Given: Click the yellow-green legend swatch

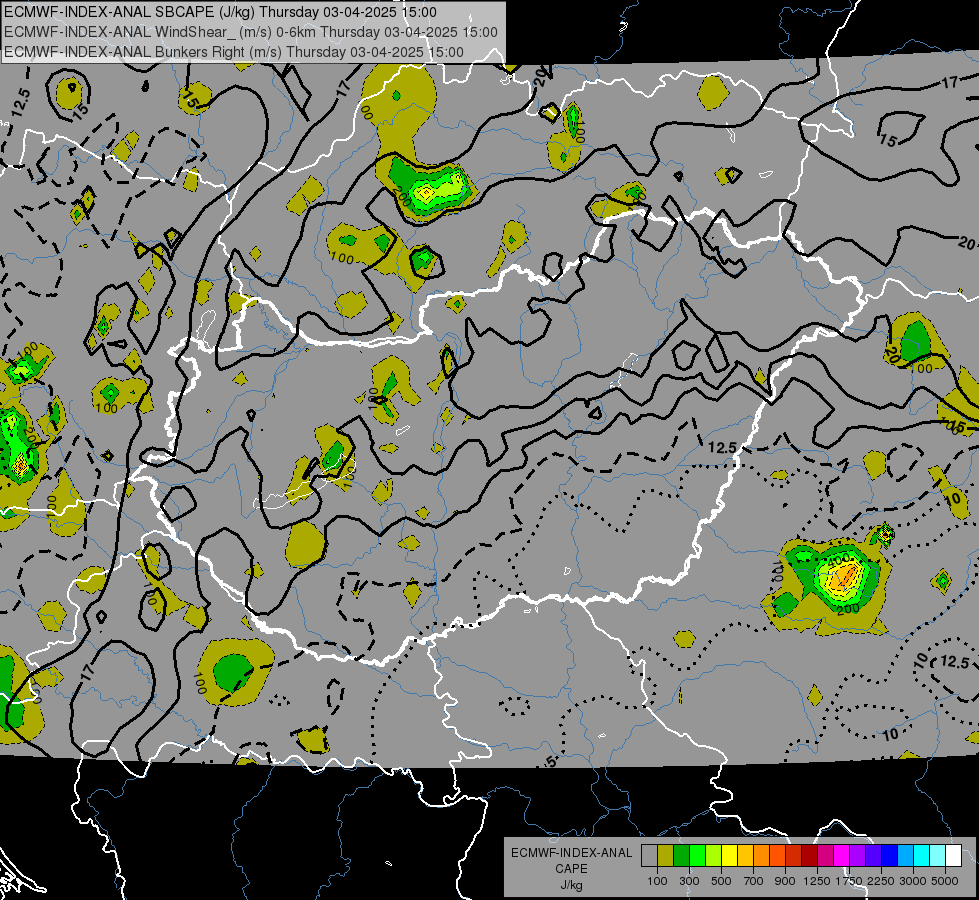Looking at the screenshot, I should [x=713, y=856].
